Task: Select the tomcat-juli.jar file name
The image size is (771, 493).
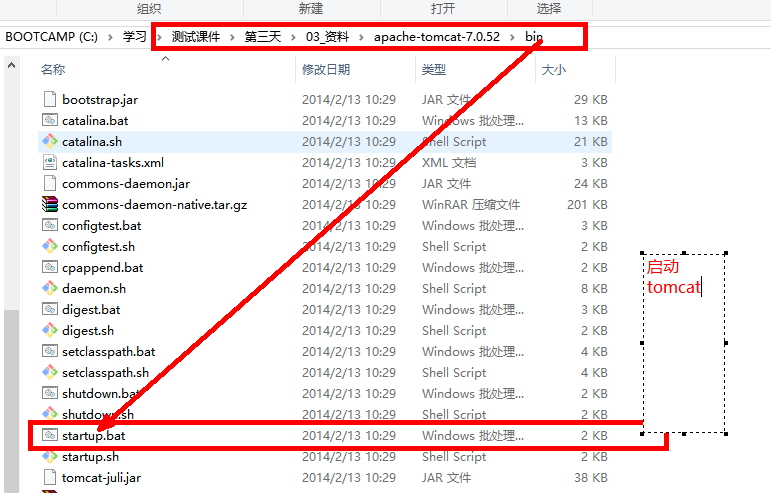Action: point(101,478)
